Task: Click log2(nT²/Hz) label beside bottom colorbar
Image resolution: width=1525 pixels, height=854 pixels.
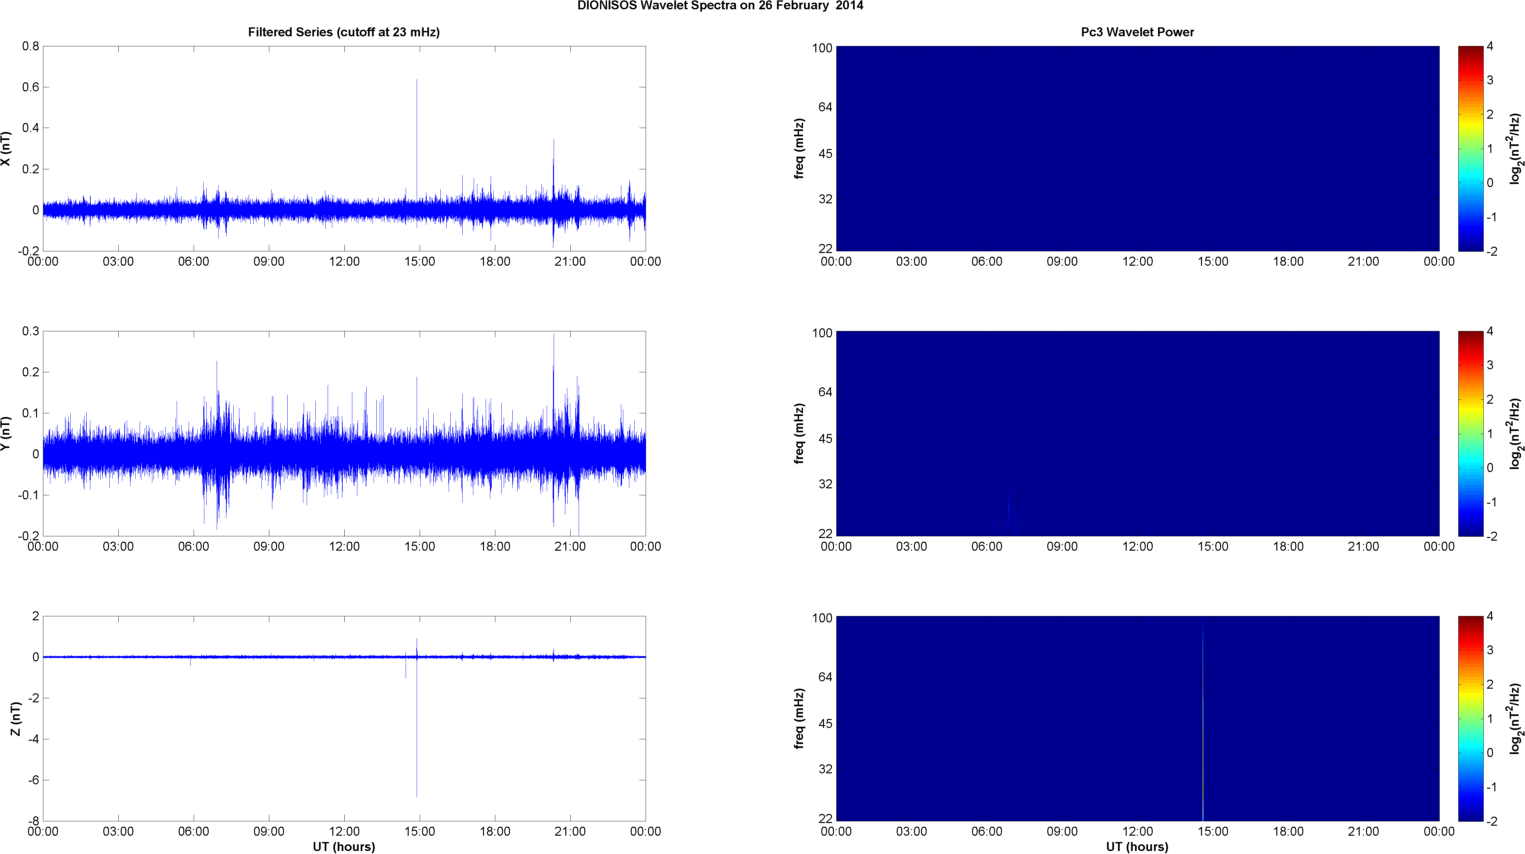Action: click(x=1515, y=719)
